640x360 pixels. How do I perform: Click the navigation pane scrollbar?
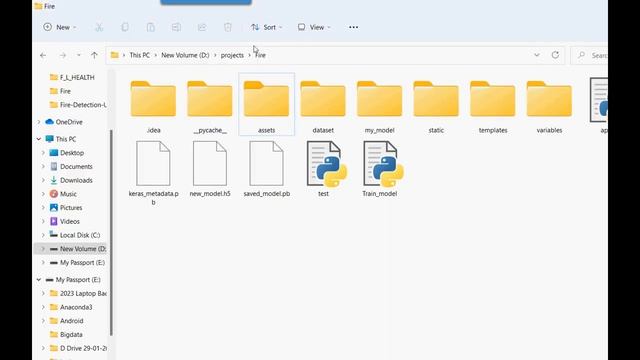(x=111, y=233)
